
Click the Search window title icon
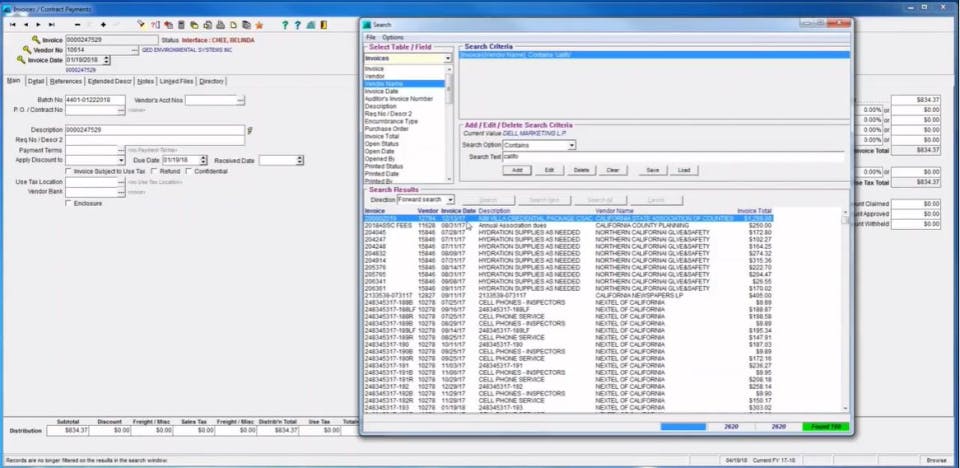[367, 25]
